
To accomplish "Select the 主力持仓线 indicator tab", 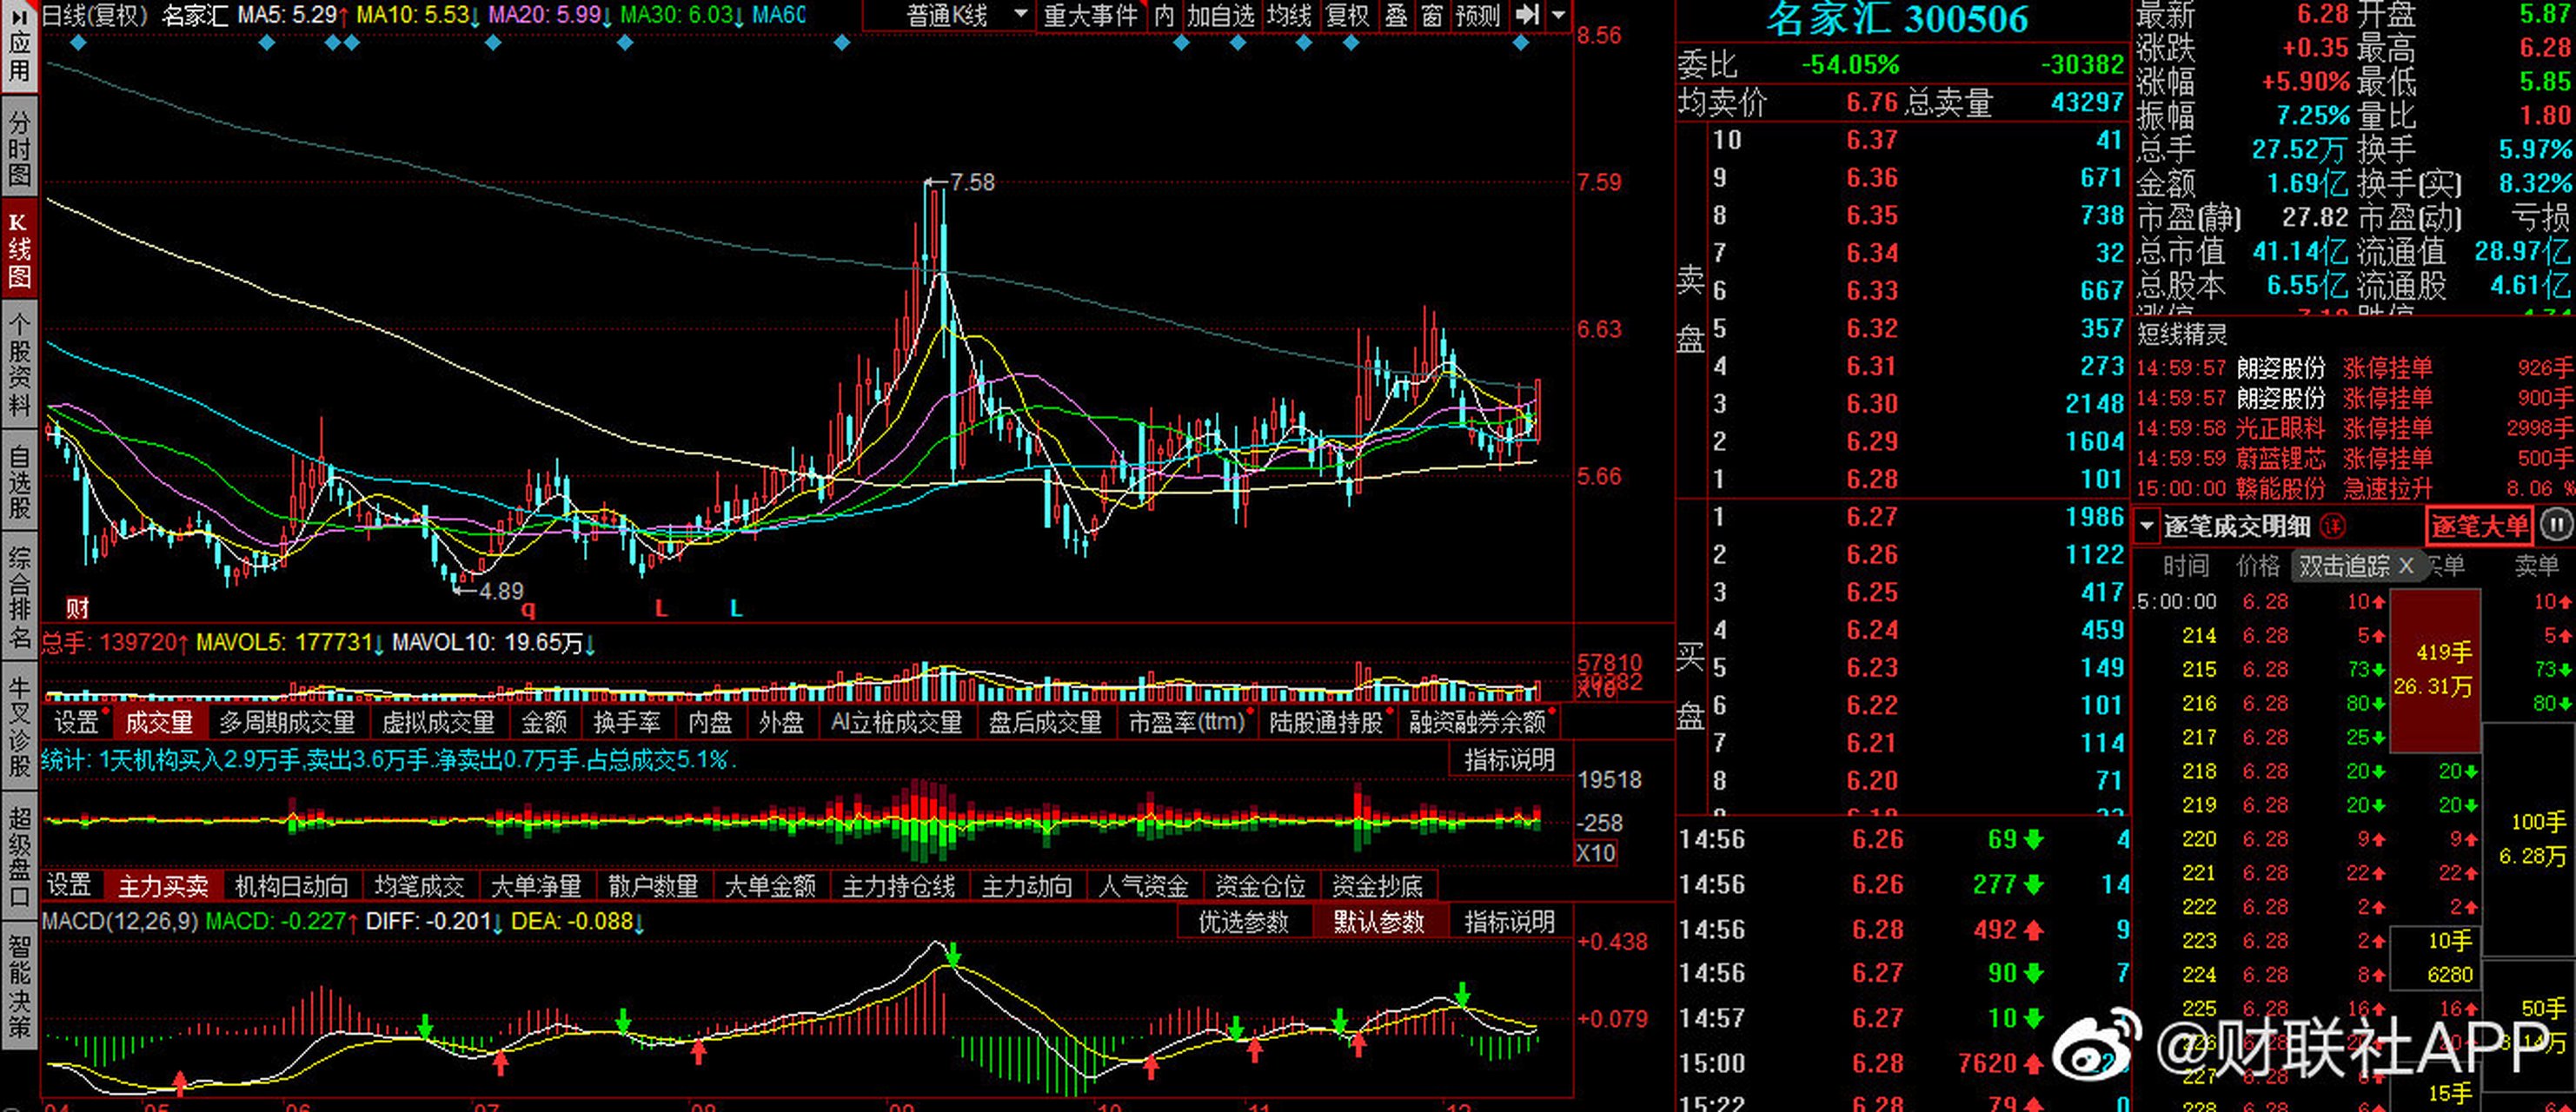I will [x=898, y=886].
